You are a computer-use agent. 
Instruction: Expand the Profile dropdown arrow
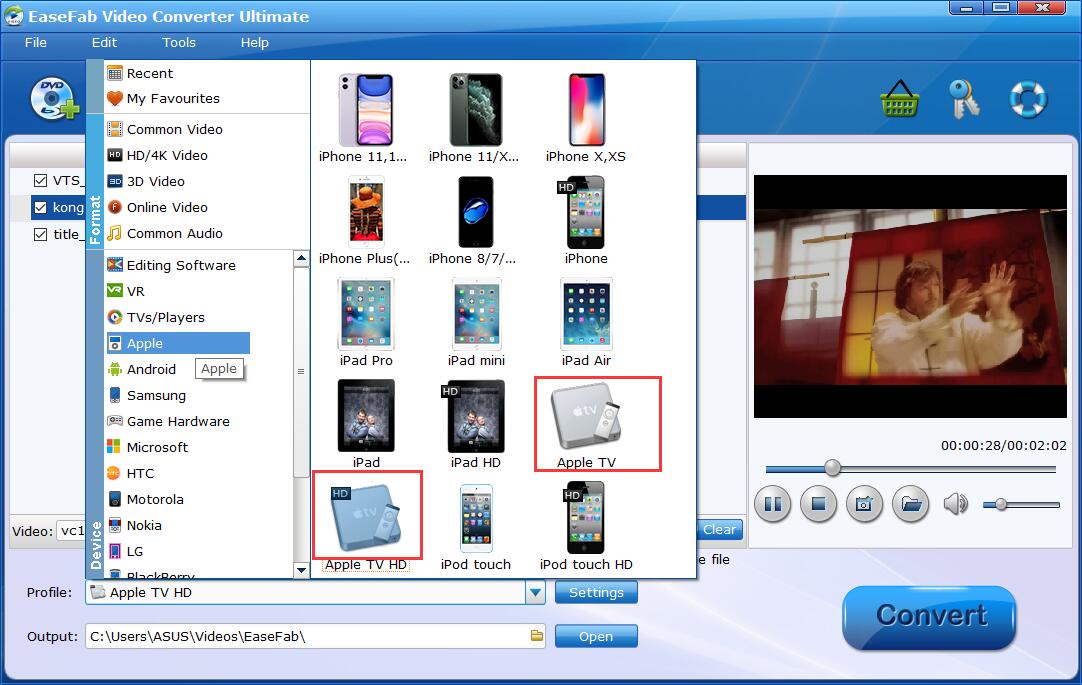click(535, 593)
